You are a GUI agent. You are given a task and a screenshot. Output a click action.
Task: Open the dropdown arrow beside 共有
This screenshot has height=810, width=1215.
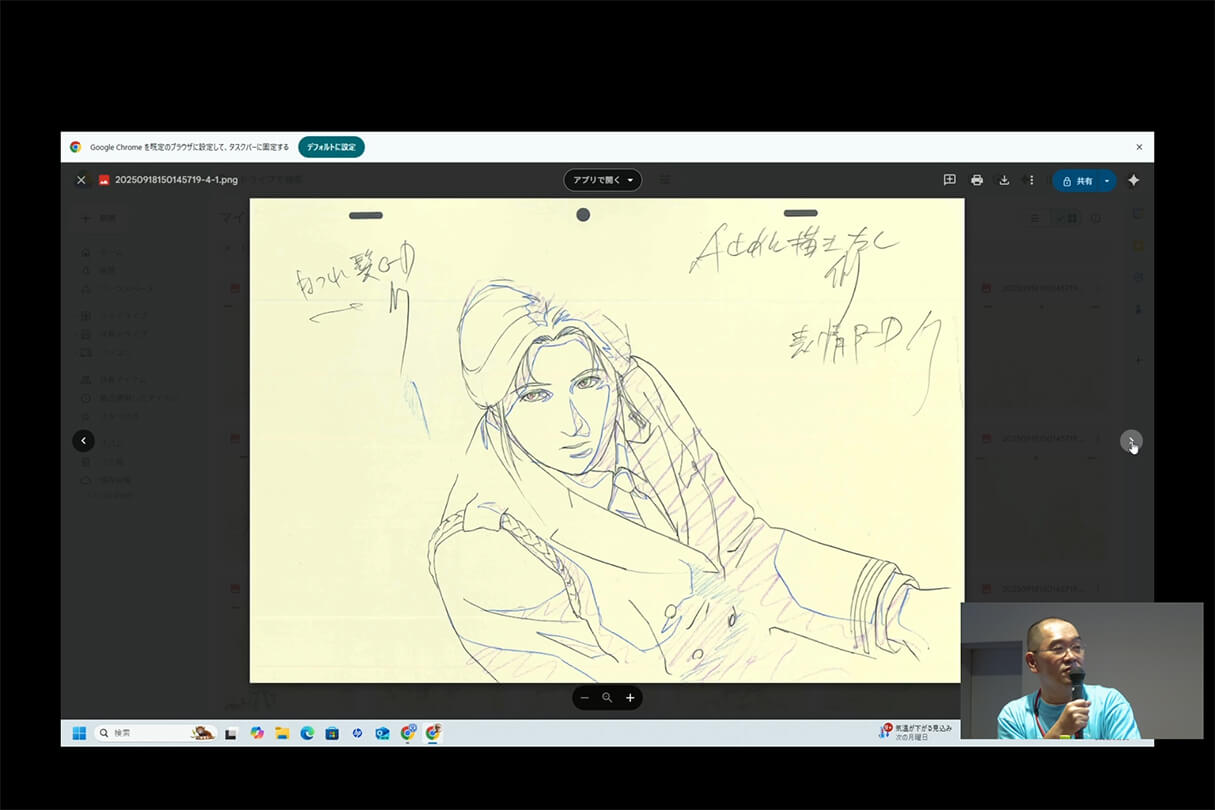(1106, 181)
